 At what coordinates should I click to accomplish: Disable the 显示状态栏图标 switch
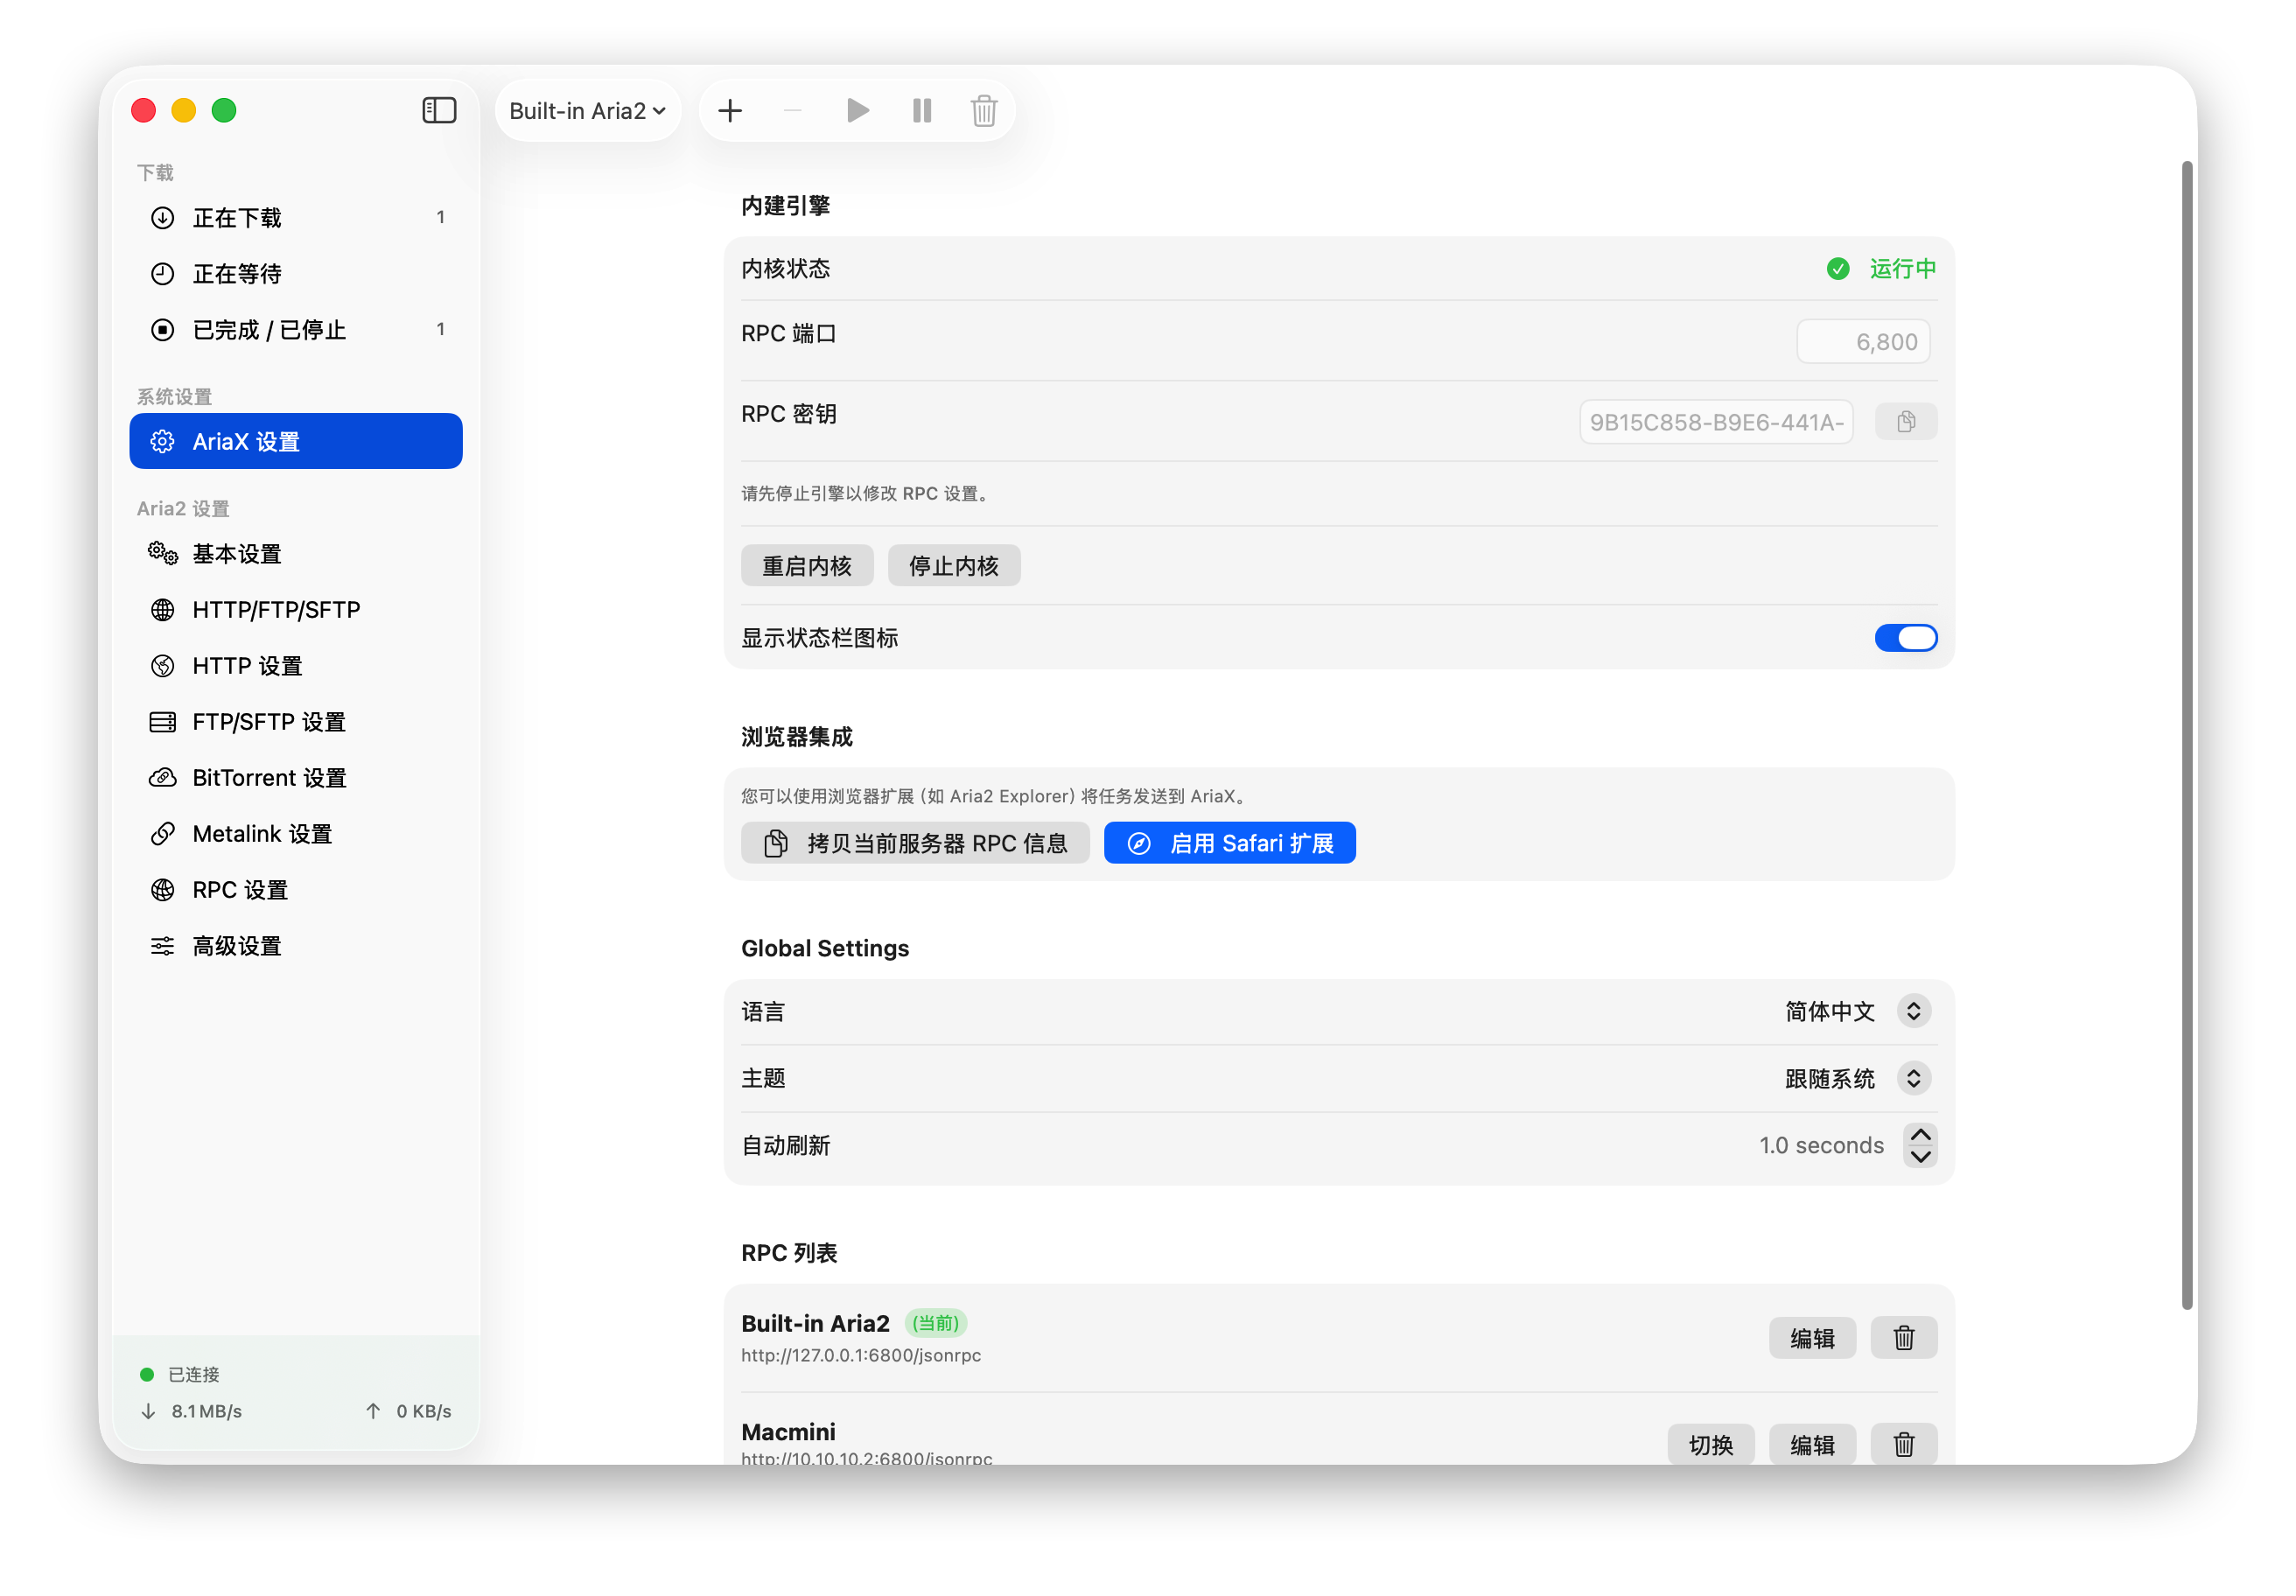coord(1905,637)
